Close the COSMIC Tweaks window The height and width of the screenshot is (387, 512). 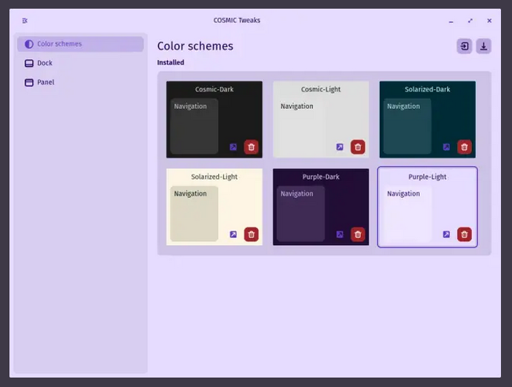[x=489, y=21]
